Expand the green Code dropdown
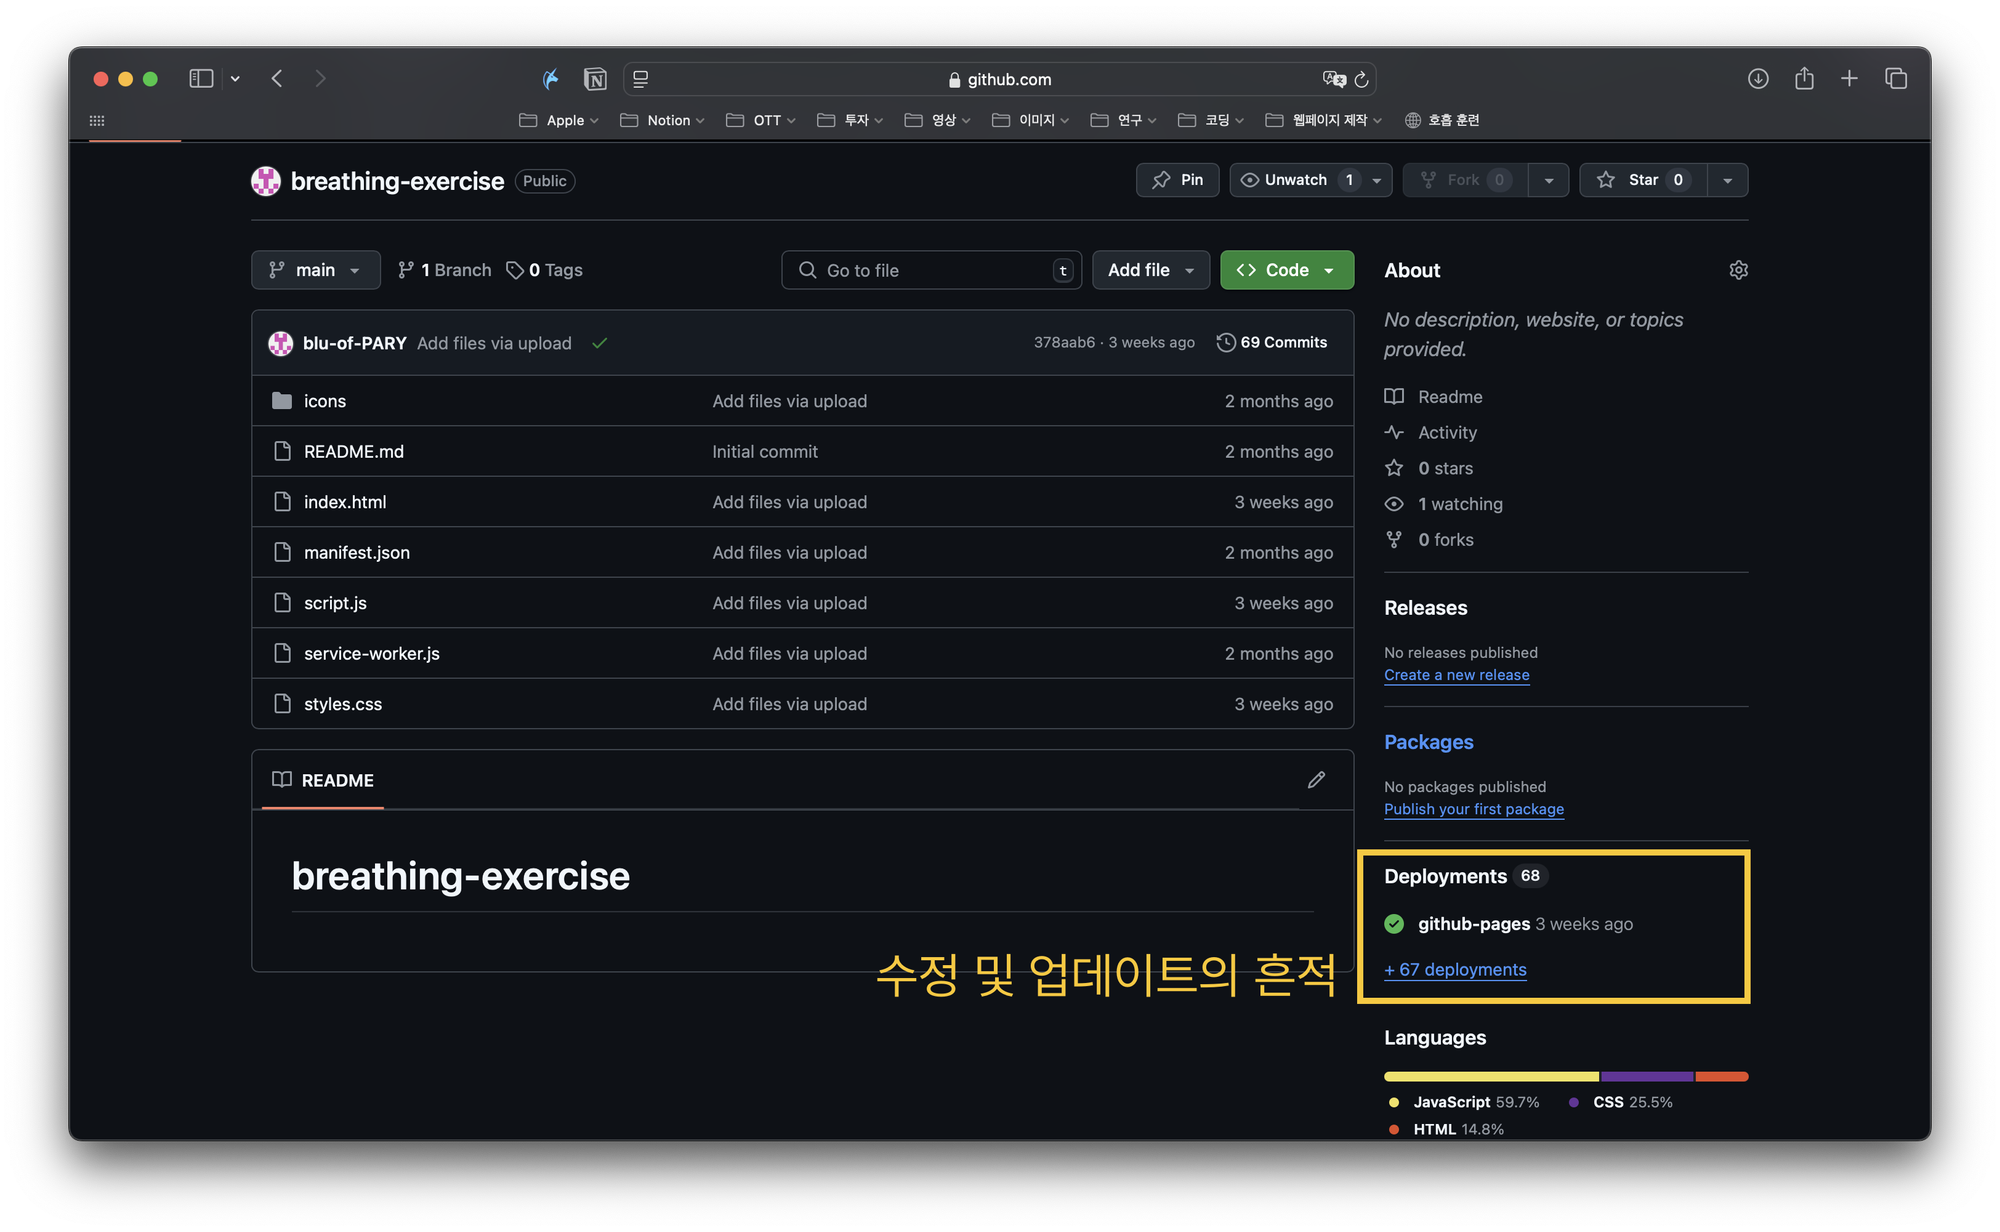The height and width of the screenshot is (1232, 2000). (x=1286, y=270)
